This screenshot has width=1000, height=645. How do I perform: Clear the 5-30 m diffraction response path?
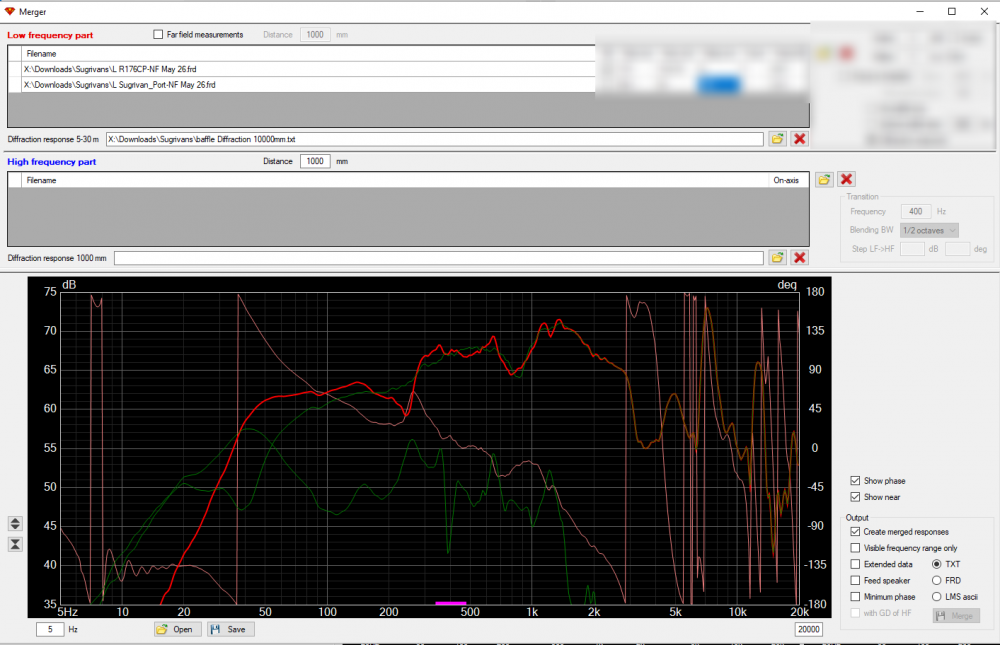click(x=799, y=138)
